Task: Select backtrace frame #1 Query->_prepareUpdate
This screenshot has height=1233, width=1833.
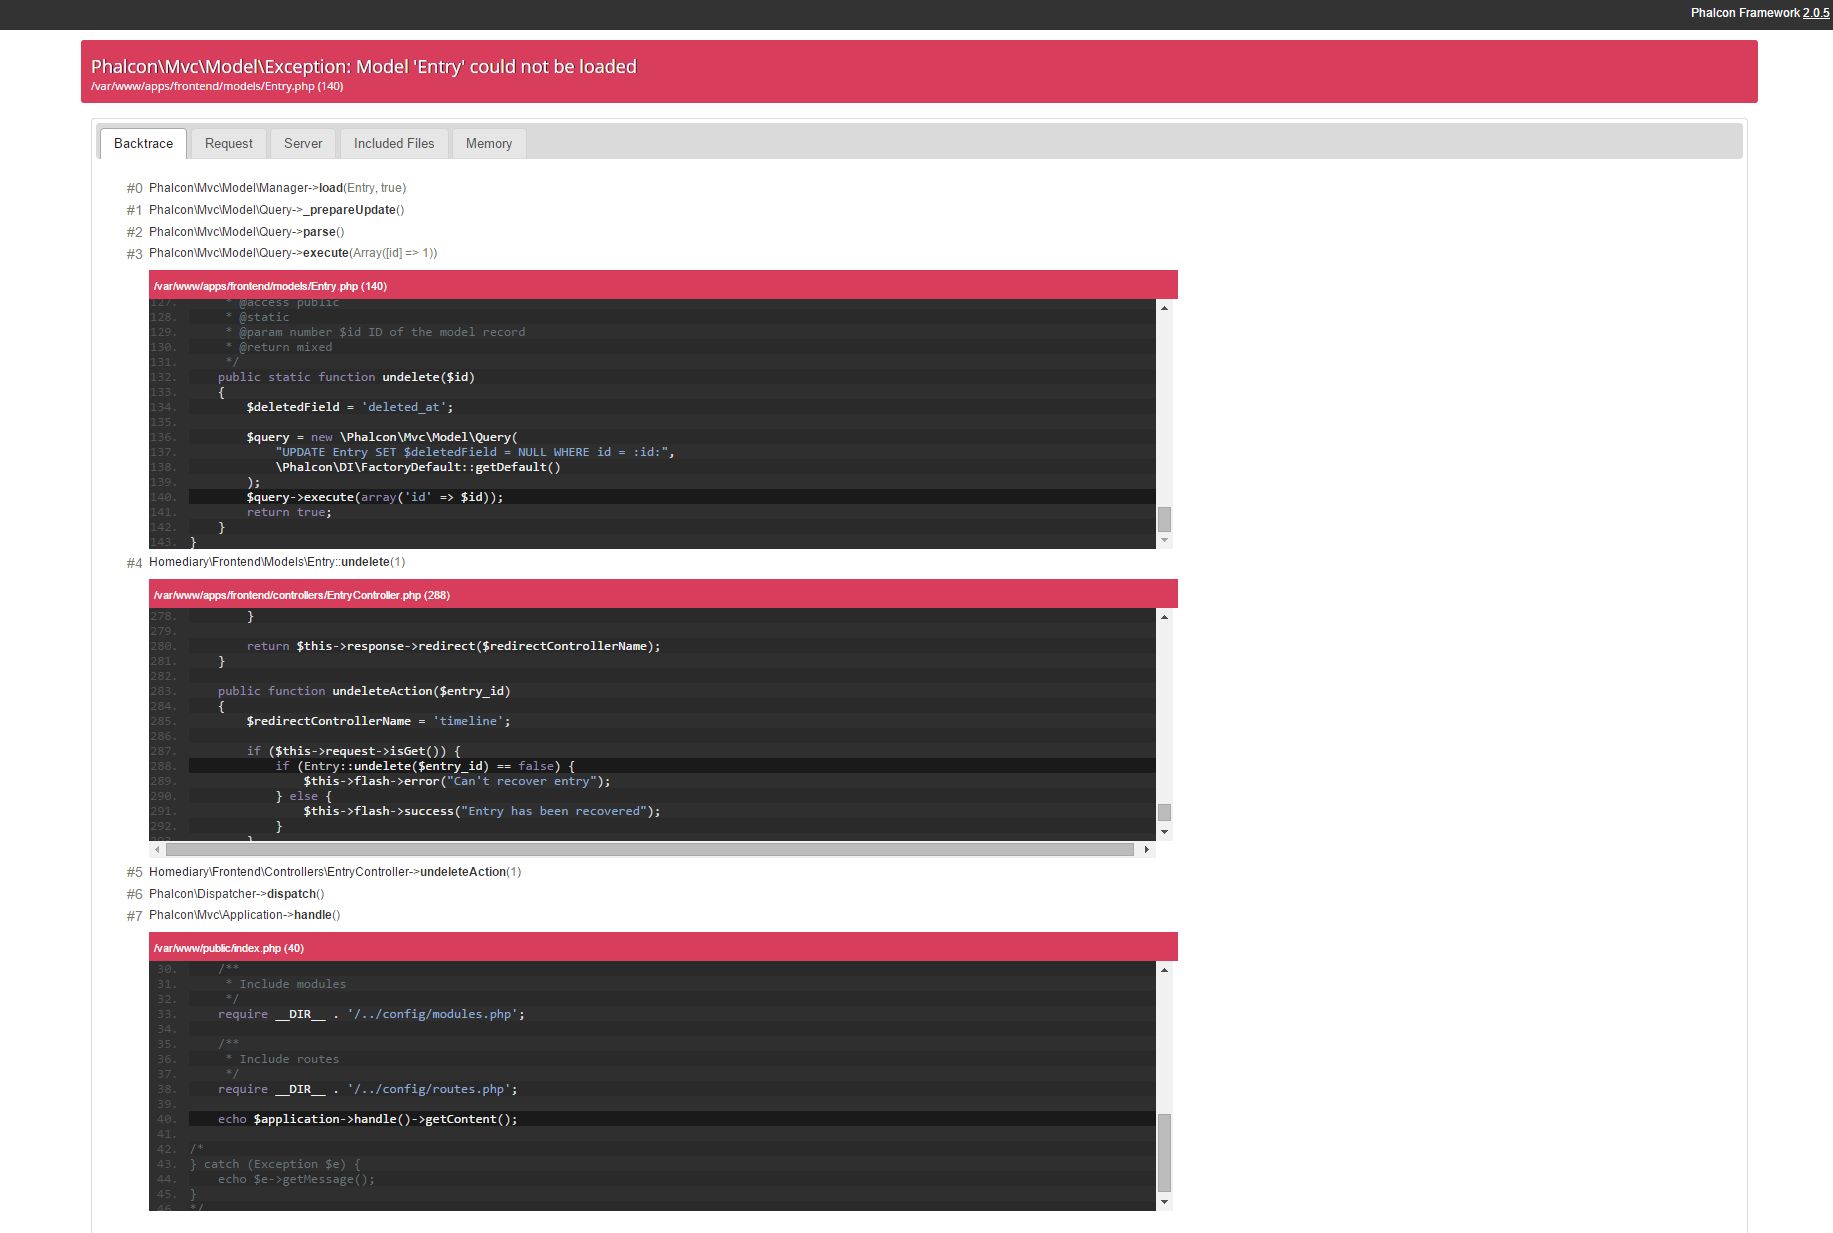Action: [277, 210]
